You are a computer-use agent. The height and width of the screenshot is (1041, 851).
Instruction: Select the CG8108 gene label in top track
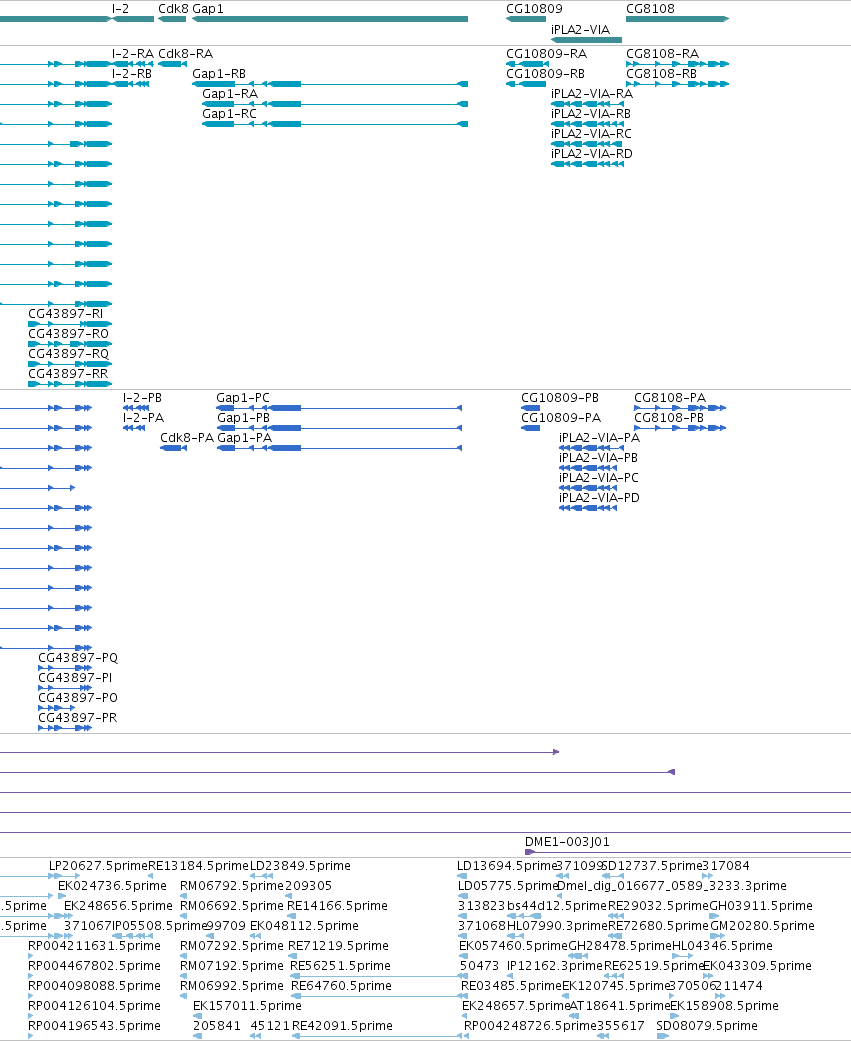pos(651,9)
